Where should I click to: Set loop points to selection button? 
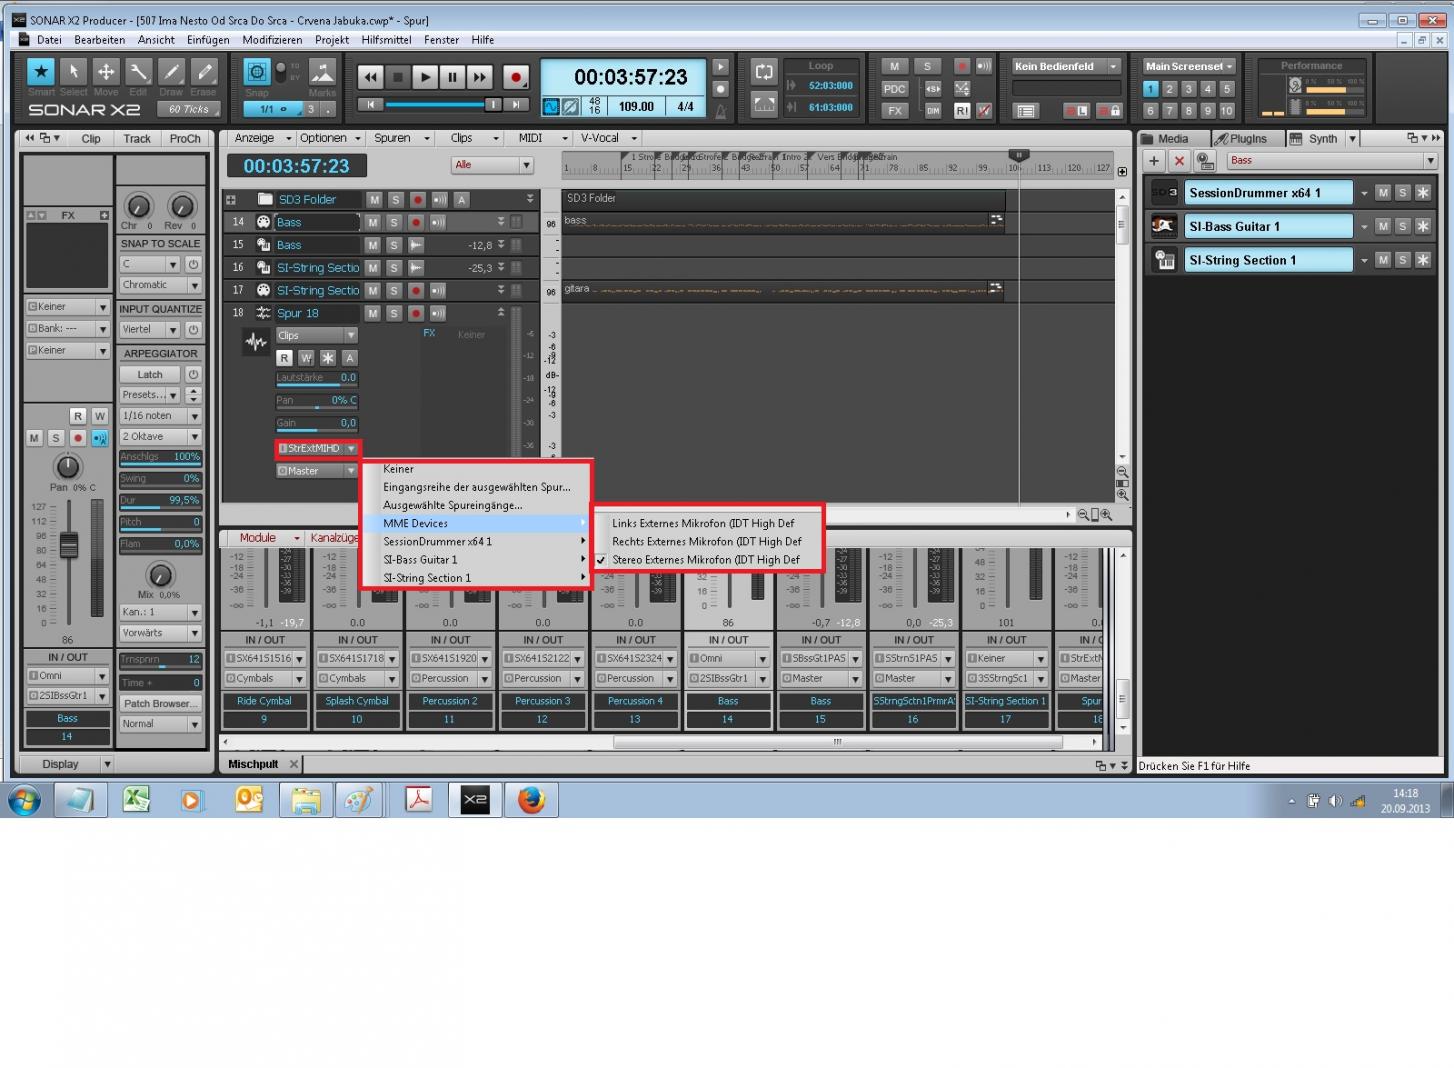pyautogui.click(x=764, y=103)
